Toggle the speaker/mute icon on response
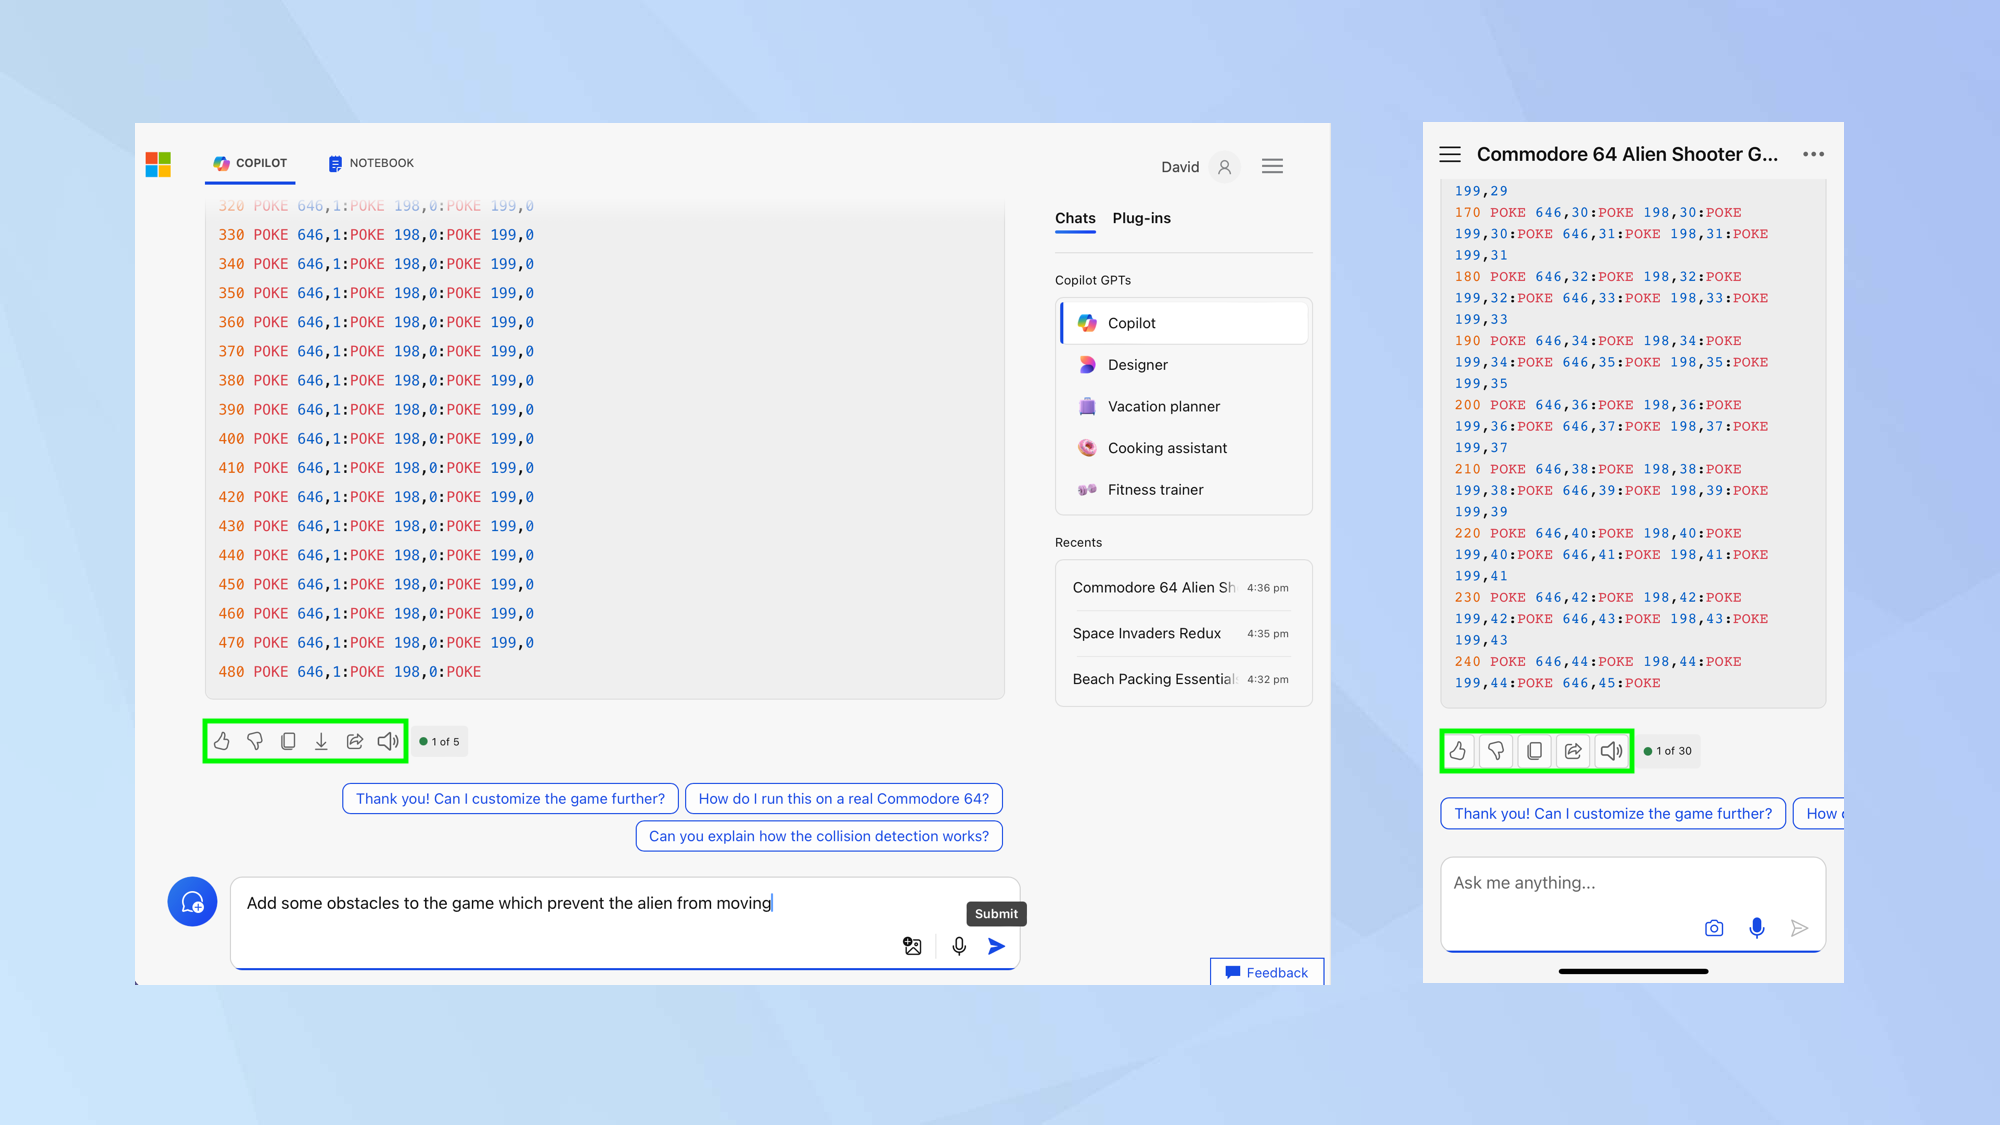The width and height of the screenshot is (2000, 1125). (x=389, y=742)
